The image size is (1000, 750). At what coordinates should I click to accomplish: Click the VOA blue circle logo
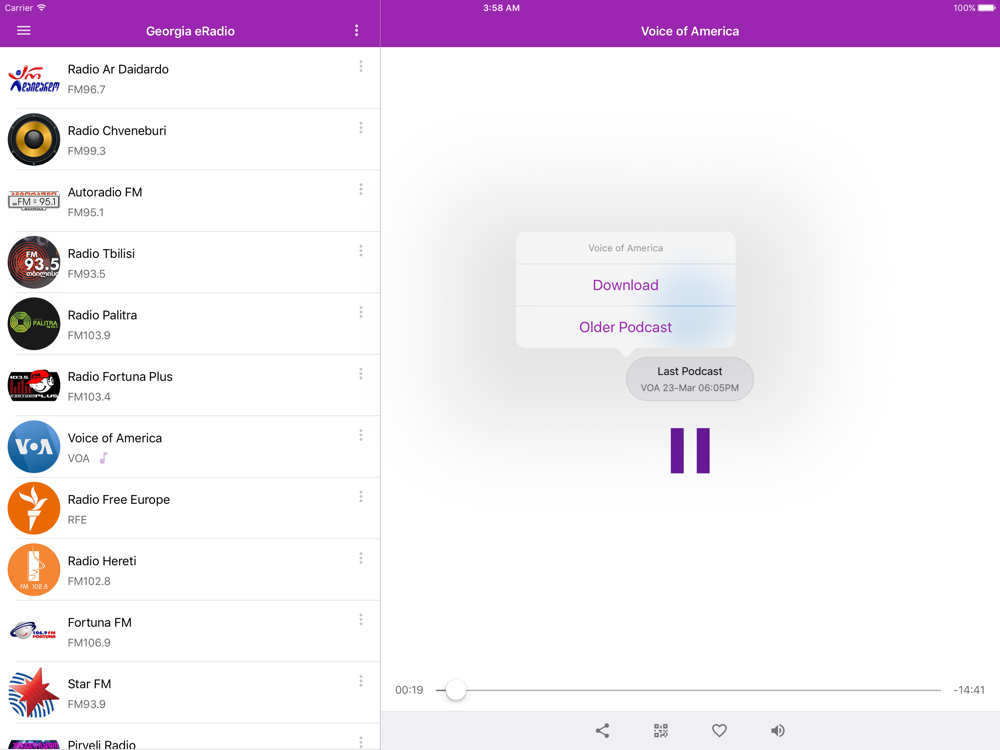click(x=34, y=446)
